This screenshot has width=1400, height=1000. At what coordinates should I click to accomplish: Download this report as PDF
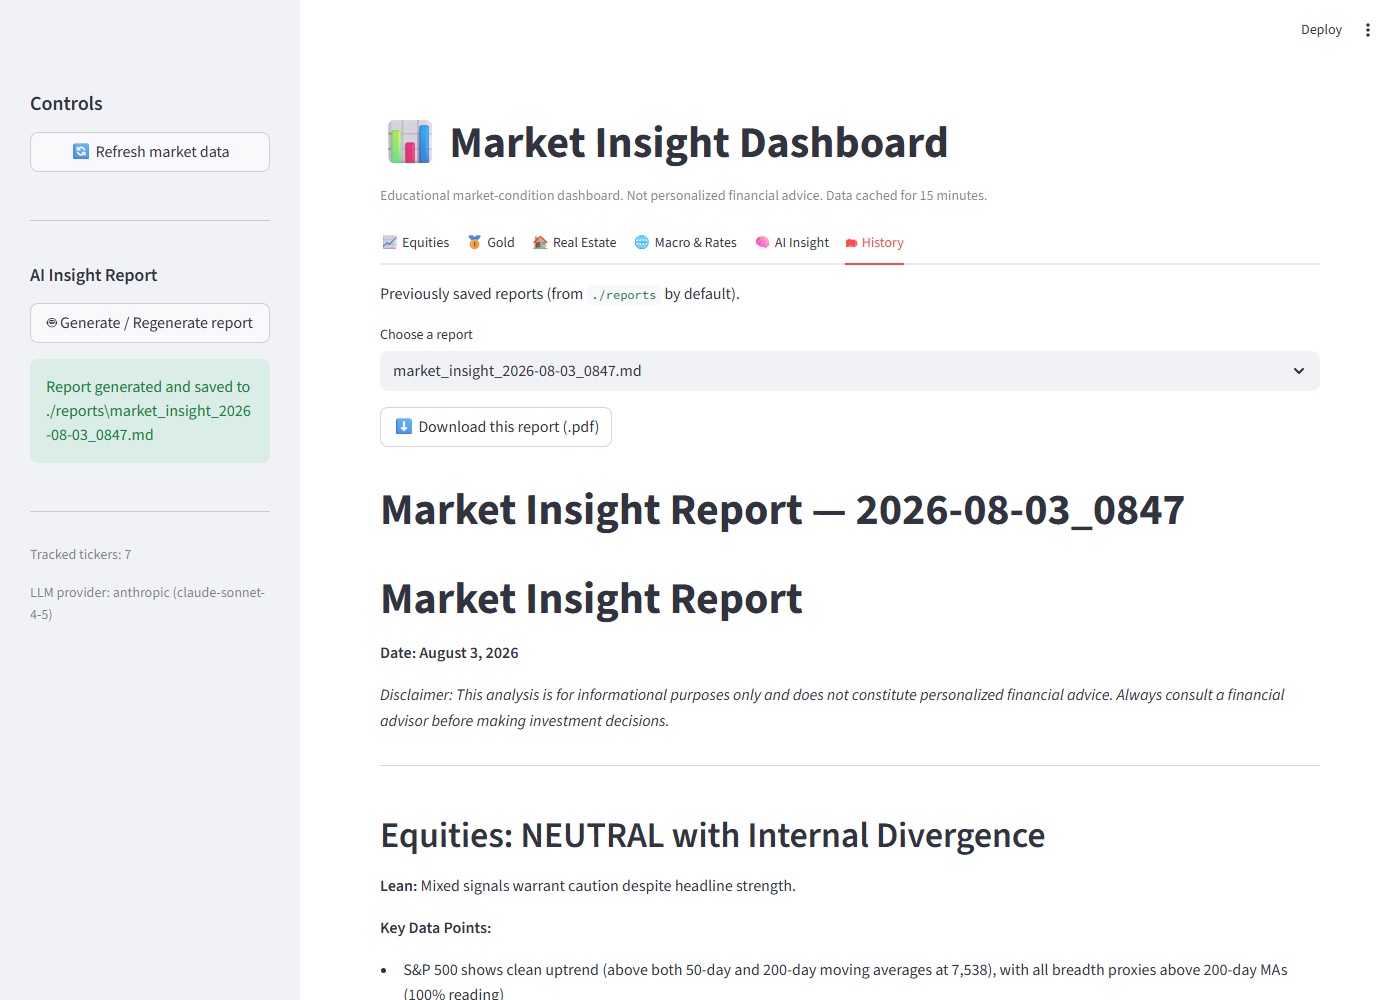(x=496, y=427)
